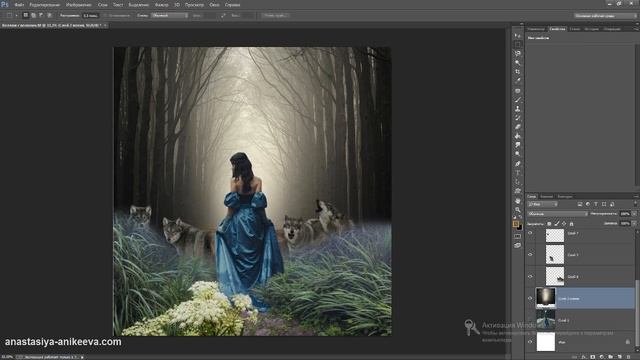This screenshot has height=360, width=640.
Task: Toggle lock image pixels
Action: click(x=557, y=224)
